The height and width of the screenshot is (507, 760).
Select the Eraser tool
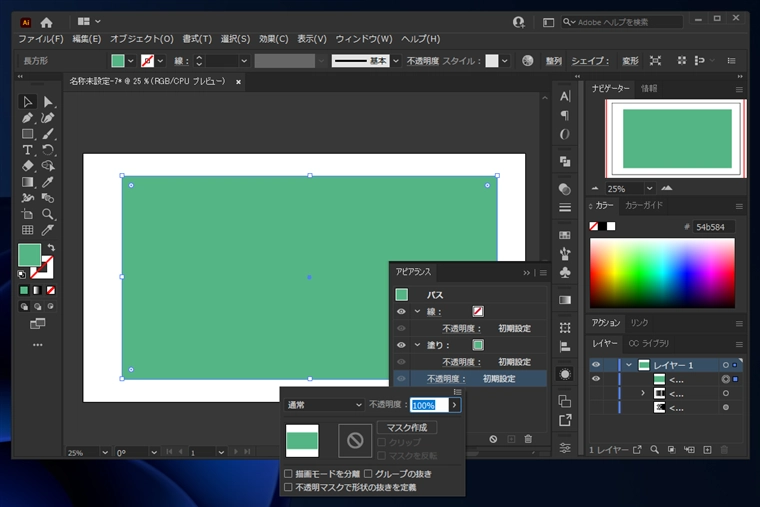[27, 166]
